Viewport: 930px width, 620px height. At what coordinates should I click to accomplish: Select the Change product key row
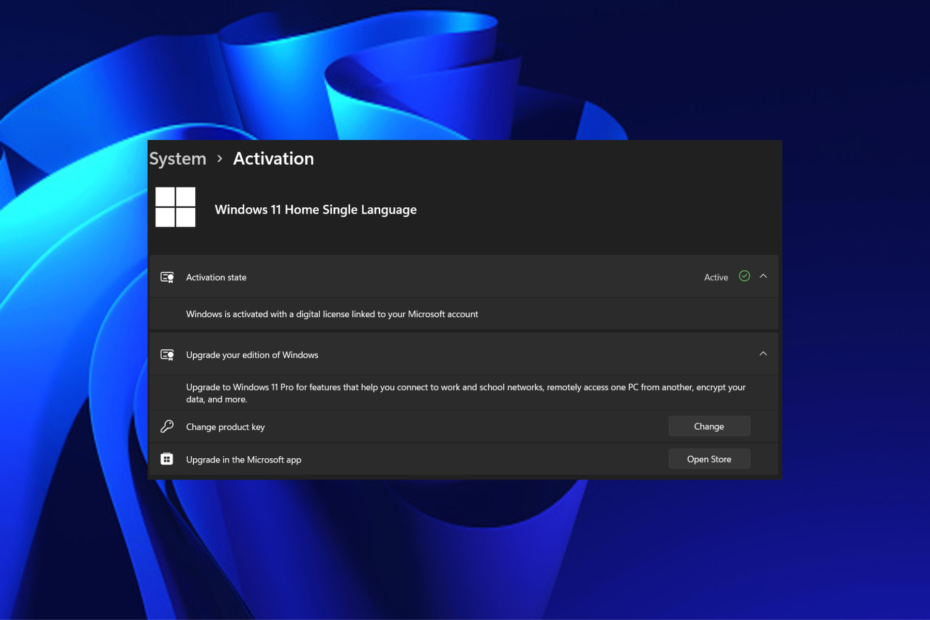pyautogui.click(x=400, y=425)
